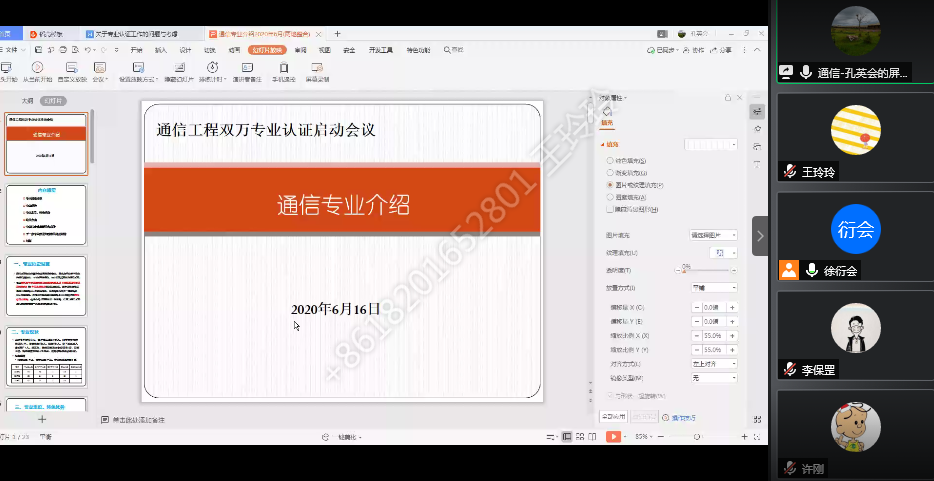Open the alignment dropdown in fill panel

coord(714,364)
